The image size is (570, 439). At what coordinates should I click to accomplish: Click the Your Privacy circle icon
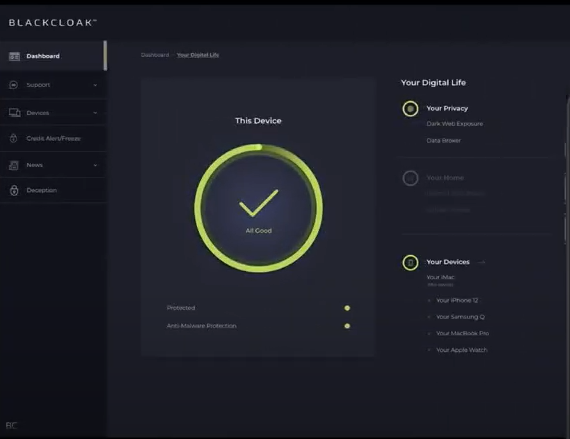pyautogui.click(x=410, y=109)
